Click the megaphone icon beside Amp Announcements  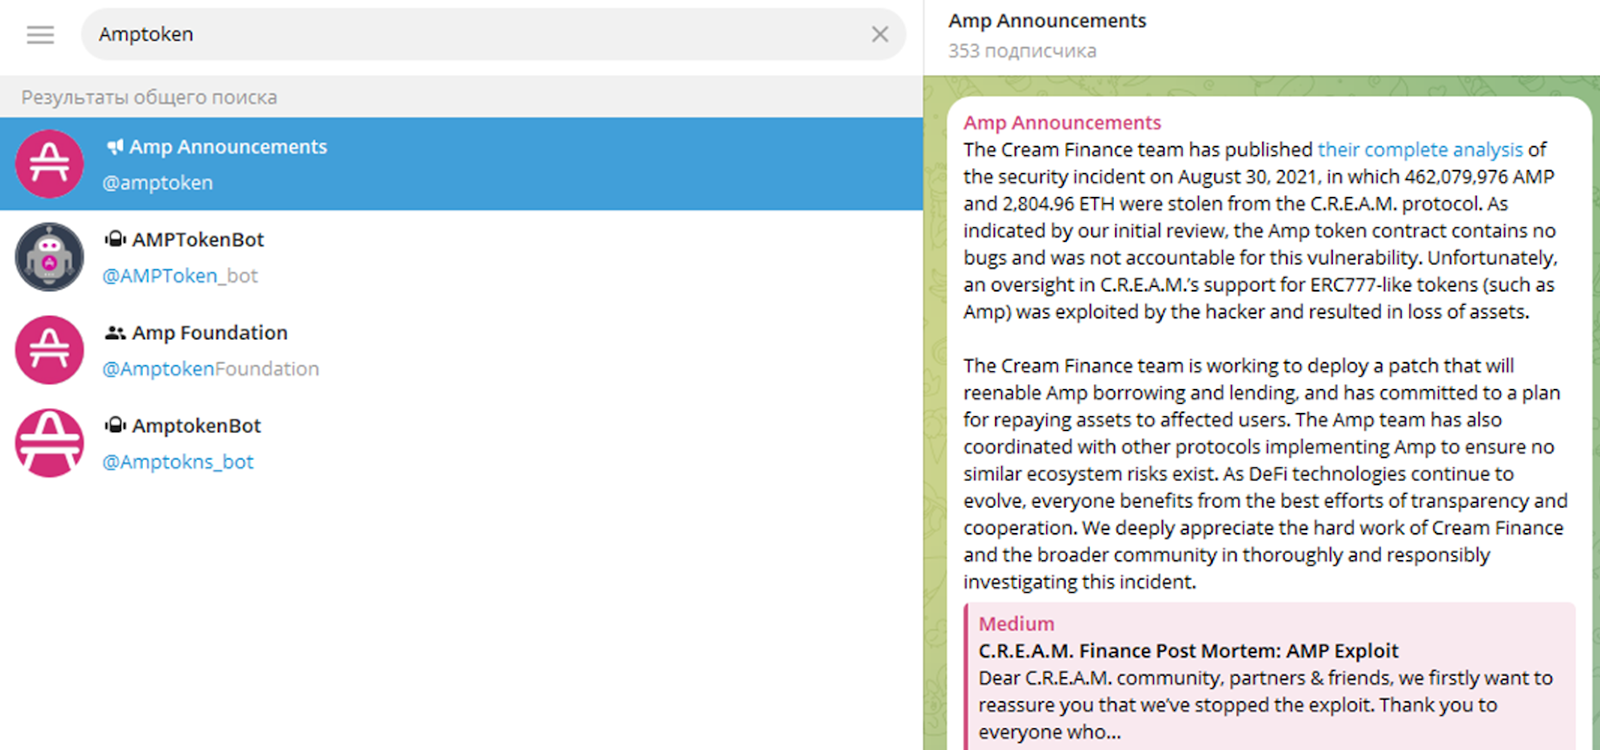pos(115,147)
